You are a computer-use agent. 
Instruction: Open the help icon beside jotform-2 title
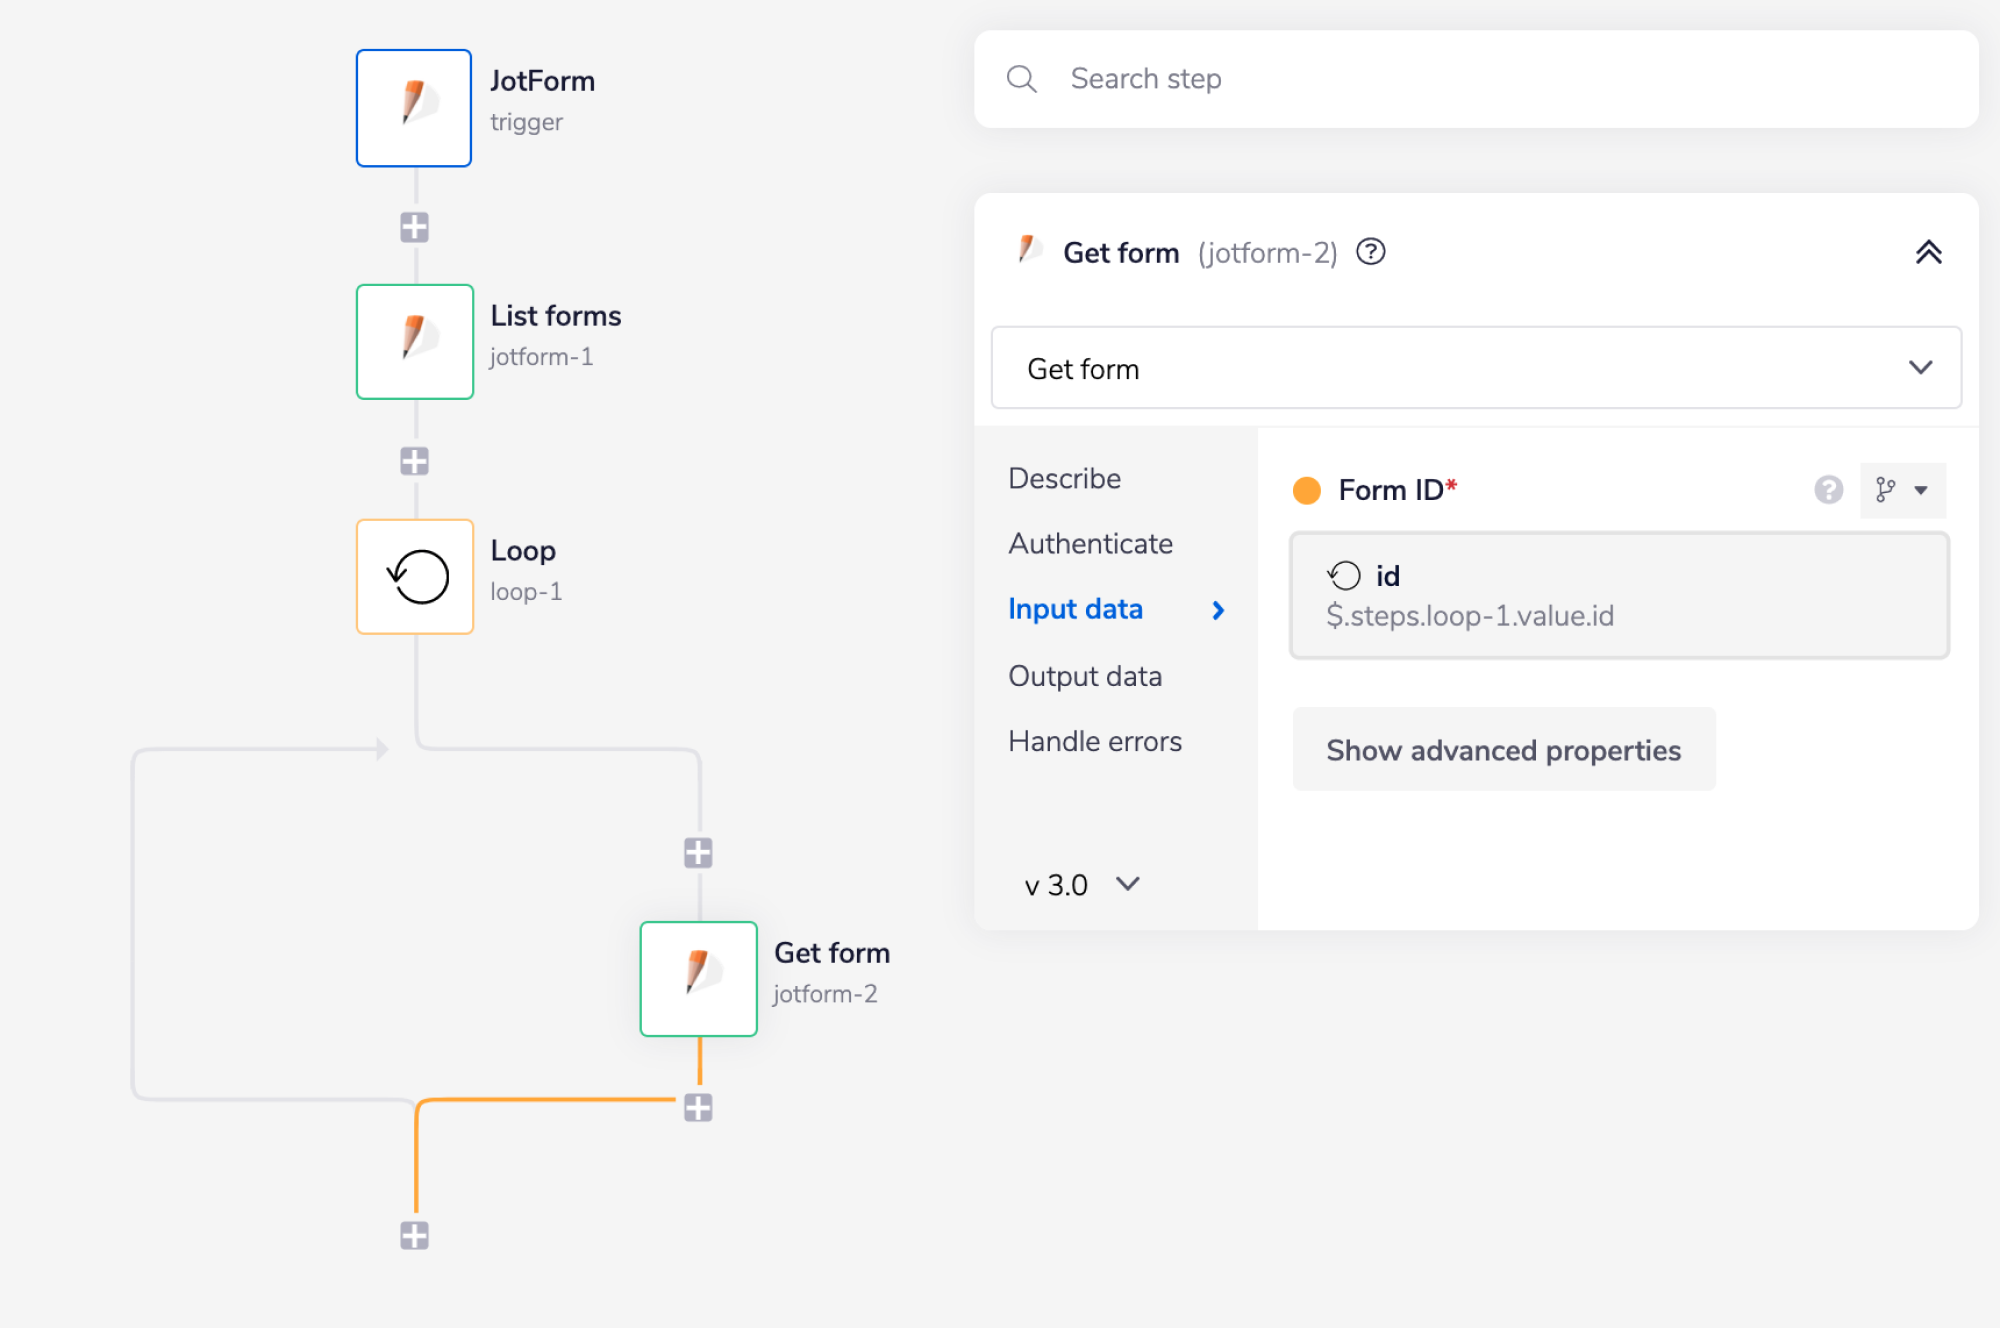click(1370, 252)
